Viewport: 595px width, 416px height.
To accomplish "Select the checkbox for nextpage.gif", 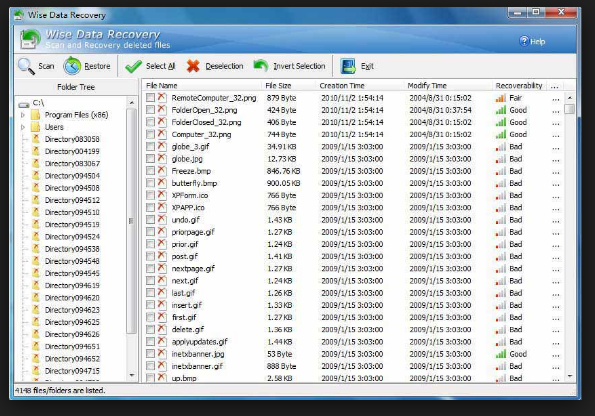I will click(150, 268).
